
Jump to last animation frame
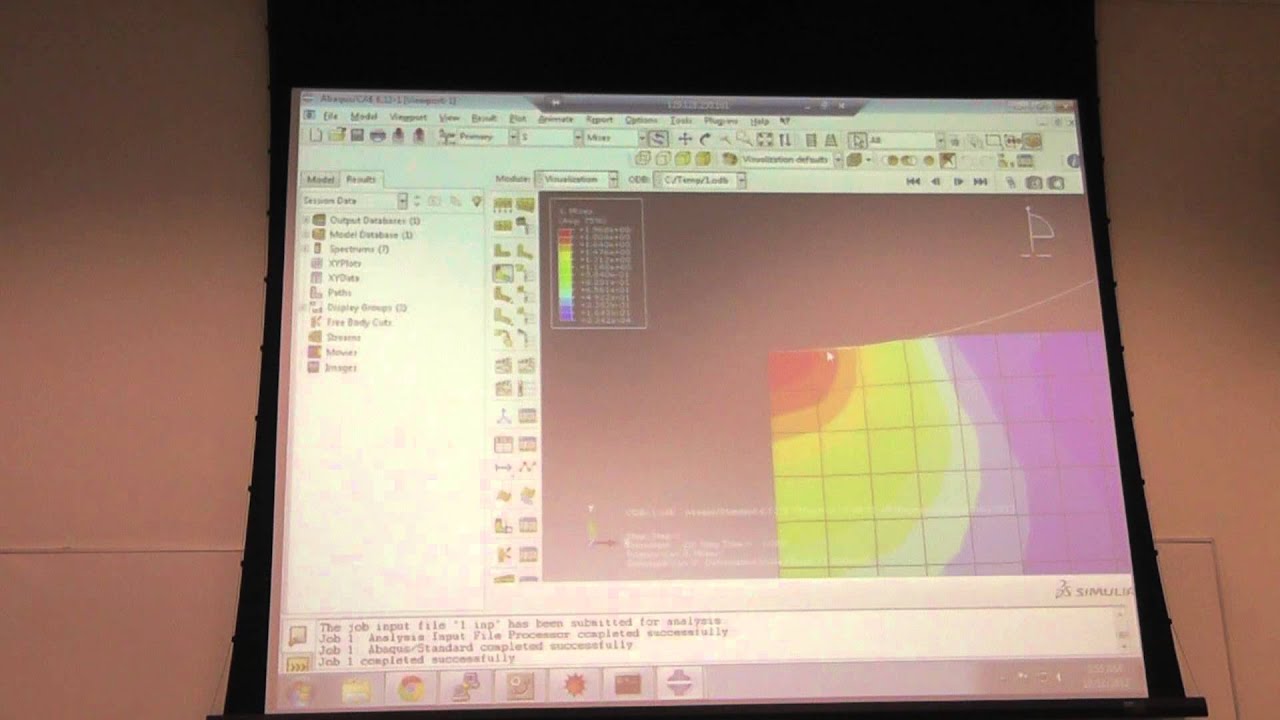tap(980, 182)
